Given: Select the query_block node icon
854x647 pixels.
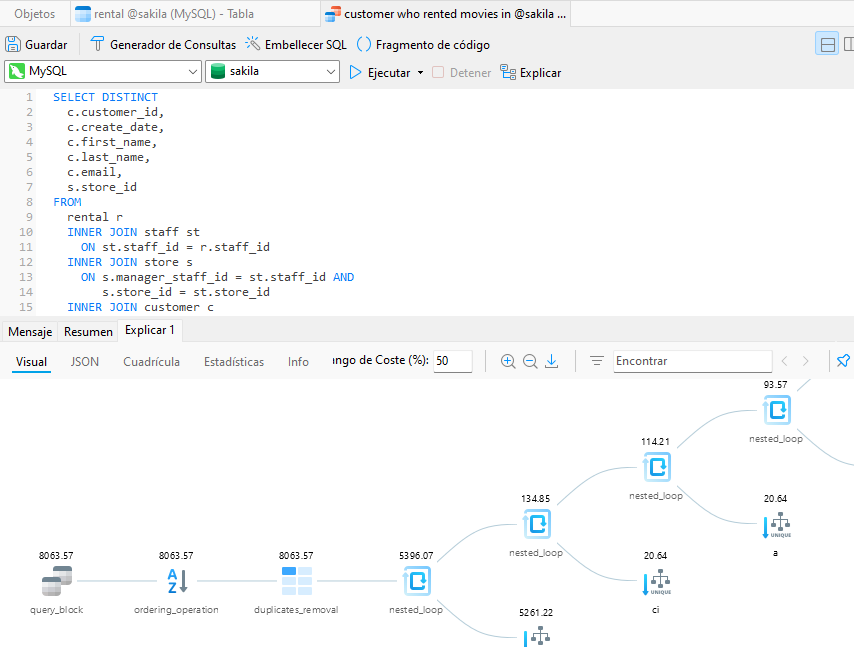Looking at the screenshot, I should point(57,581).
